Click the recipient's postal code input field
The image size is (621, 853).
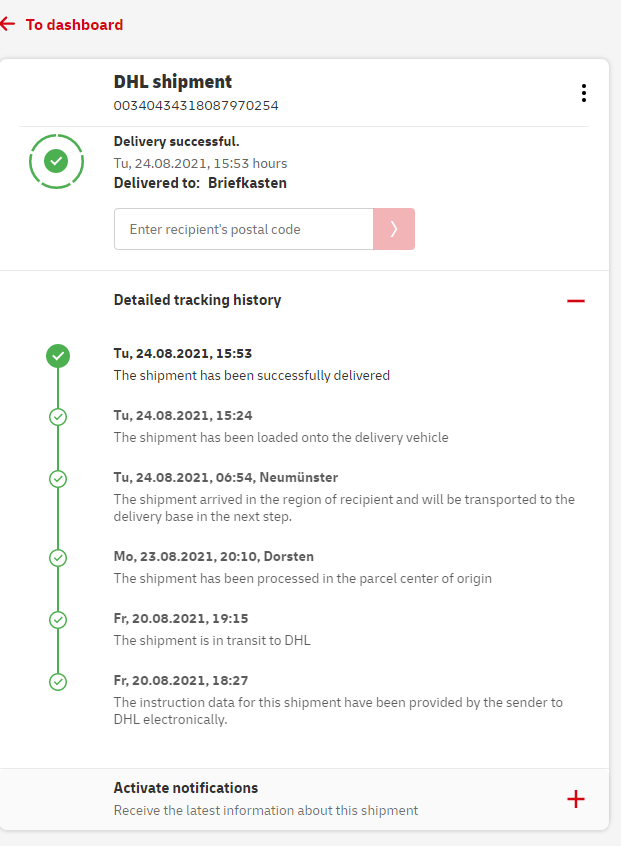243,229
